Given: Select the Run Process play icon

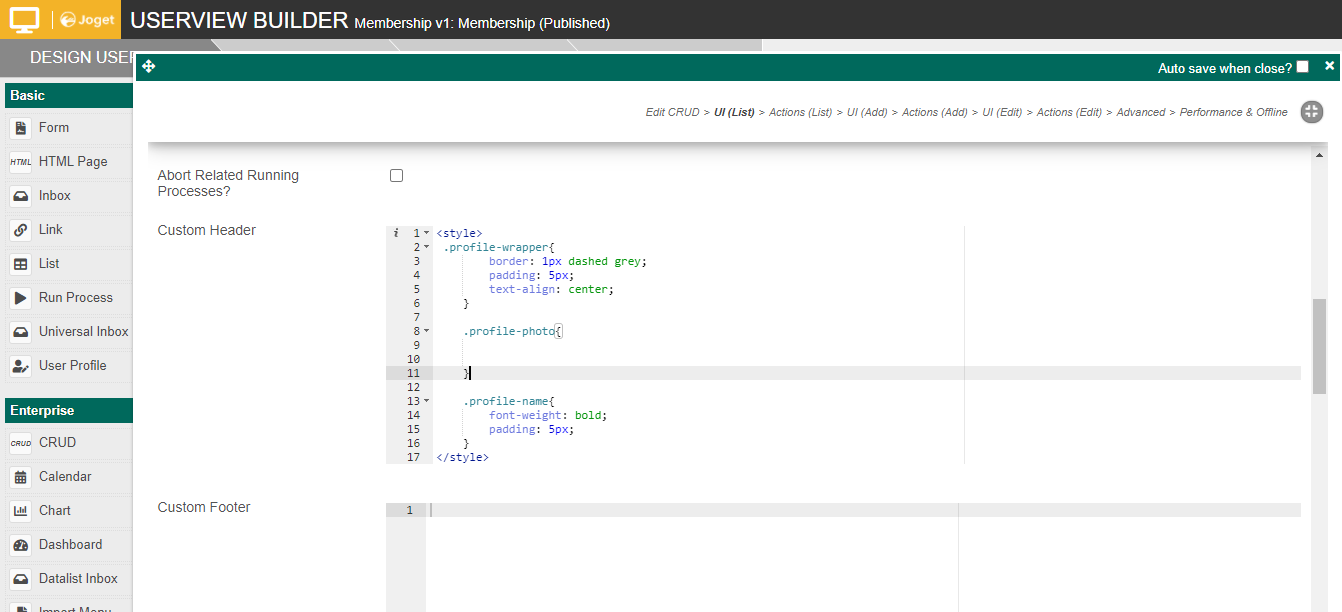Looking at the screenshot, I should pyautogui.click(x=21, y=298).
